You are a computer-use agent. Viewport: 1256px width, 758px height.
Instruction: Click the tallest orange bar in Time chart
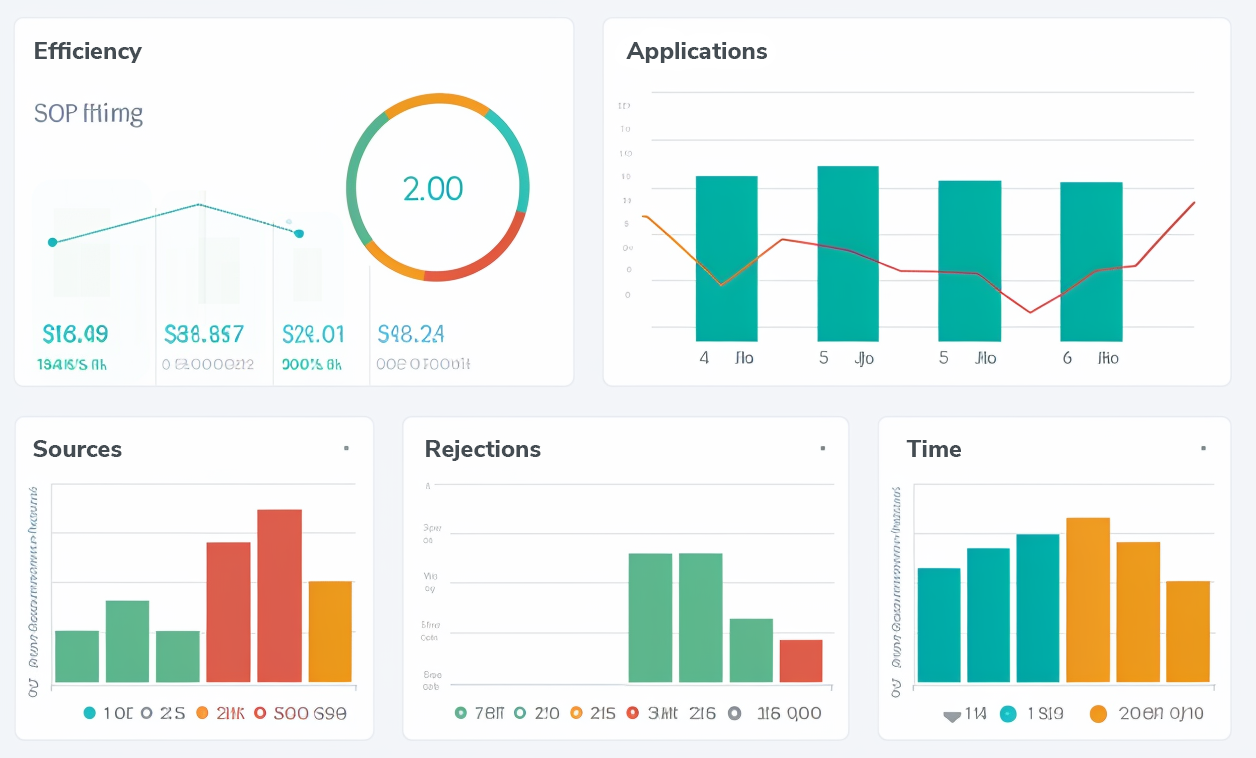pyautogui.click(x=1088, y=600)
